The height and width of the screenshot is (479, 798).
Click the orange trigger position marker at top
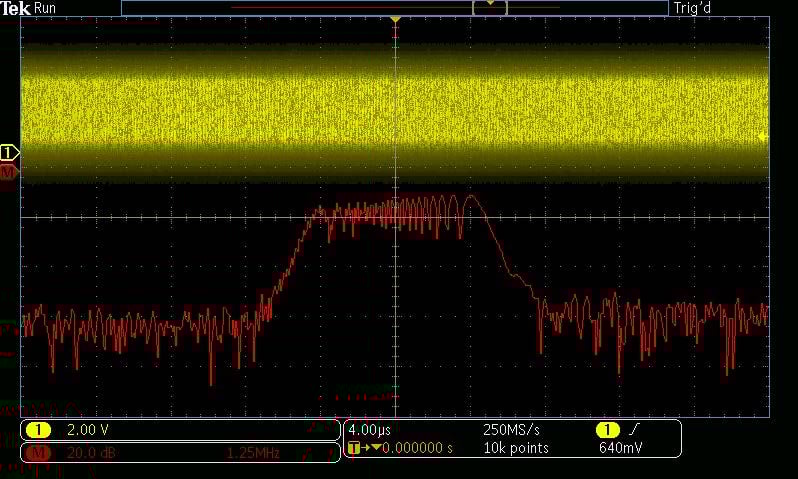395,19
